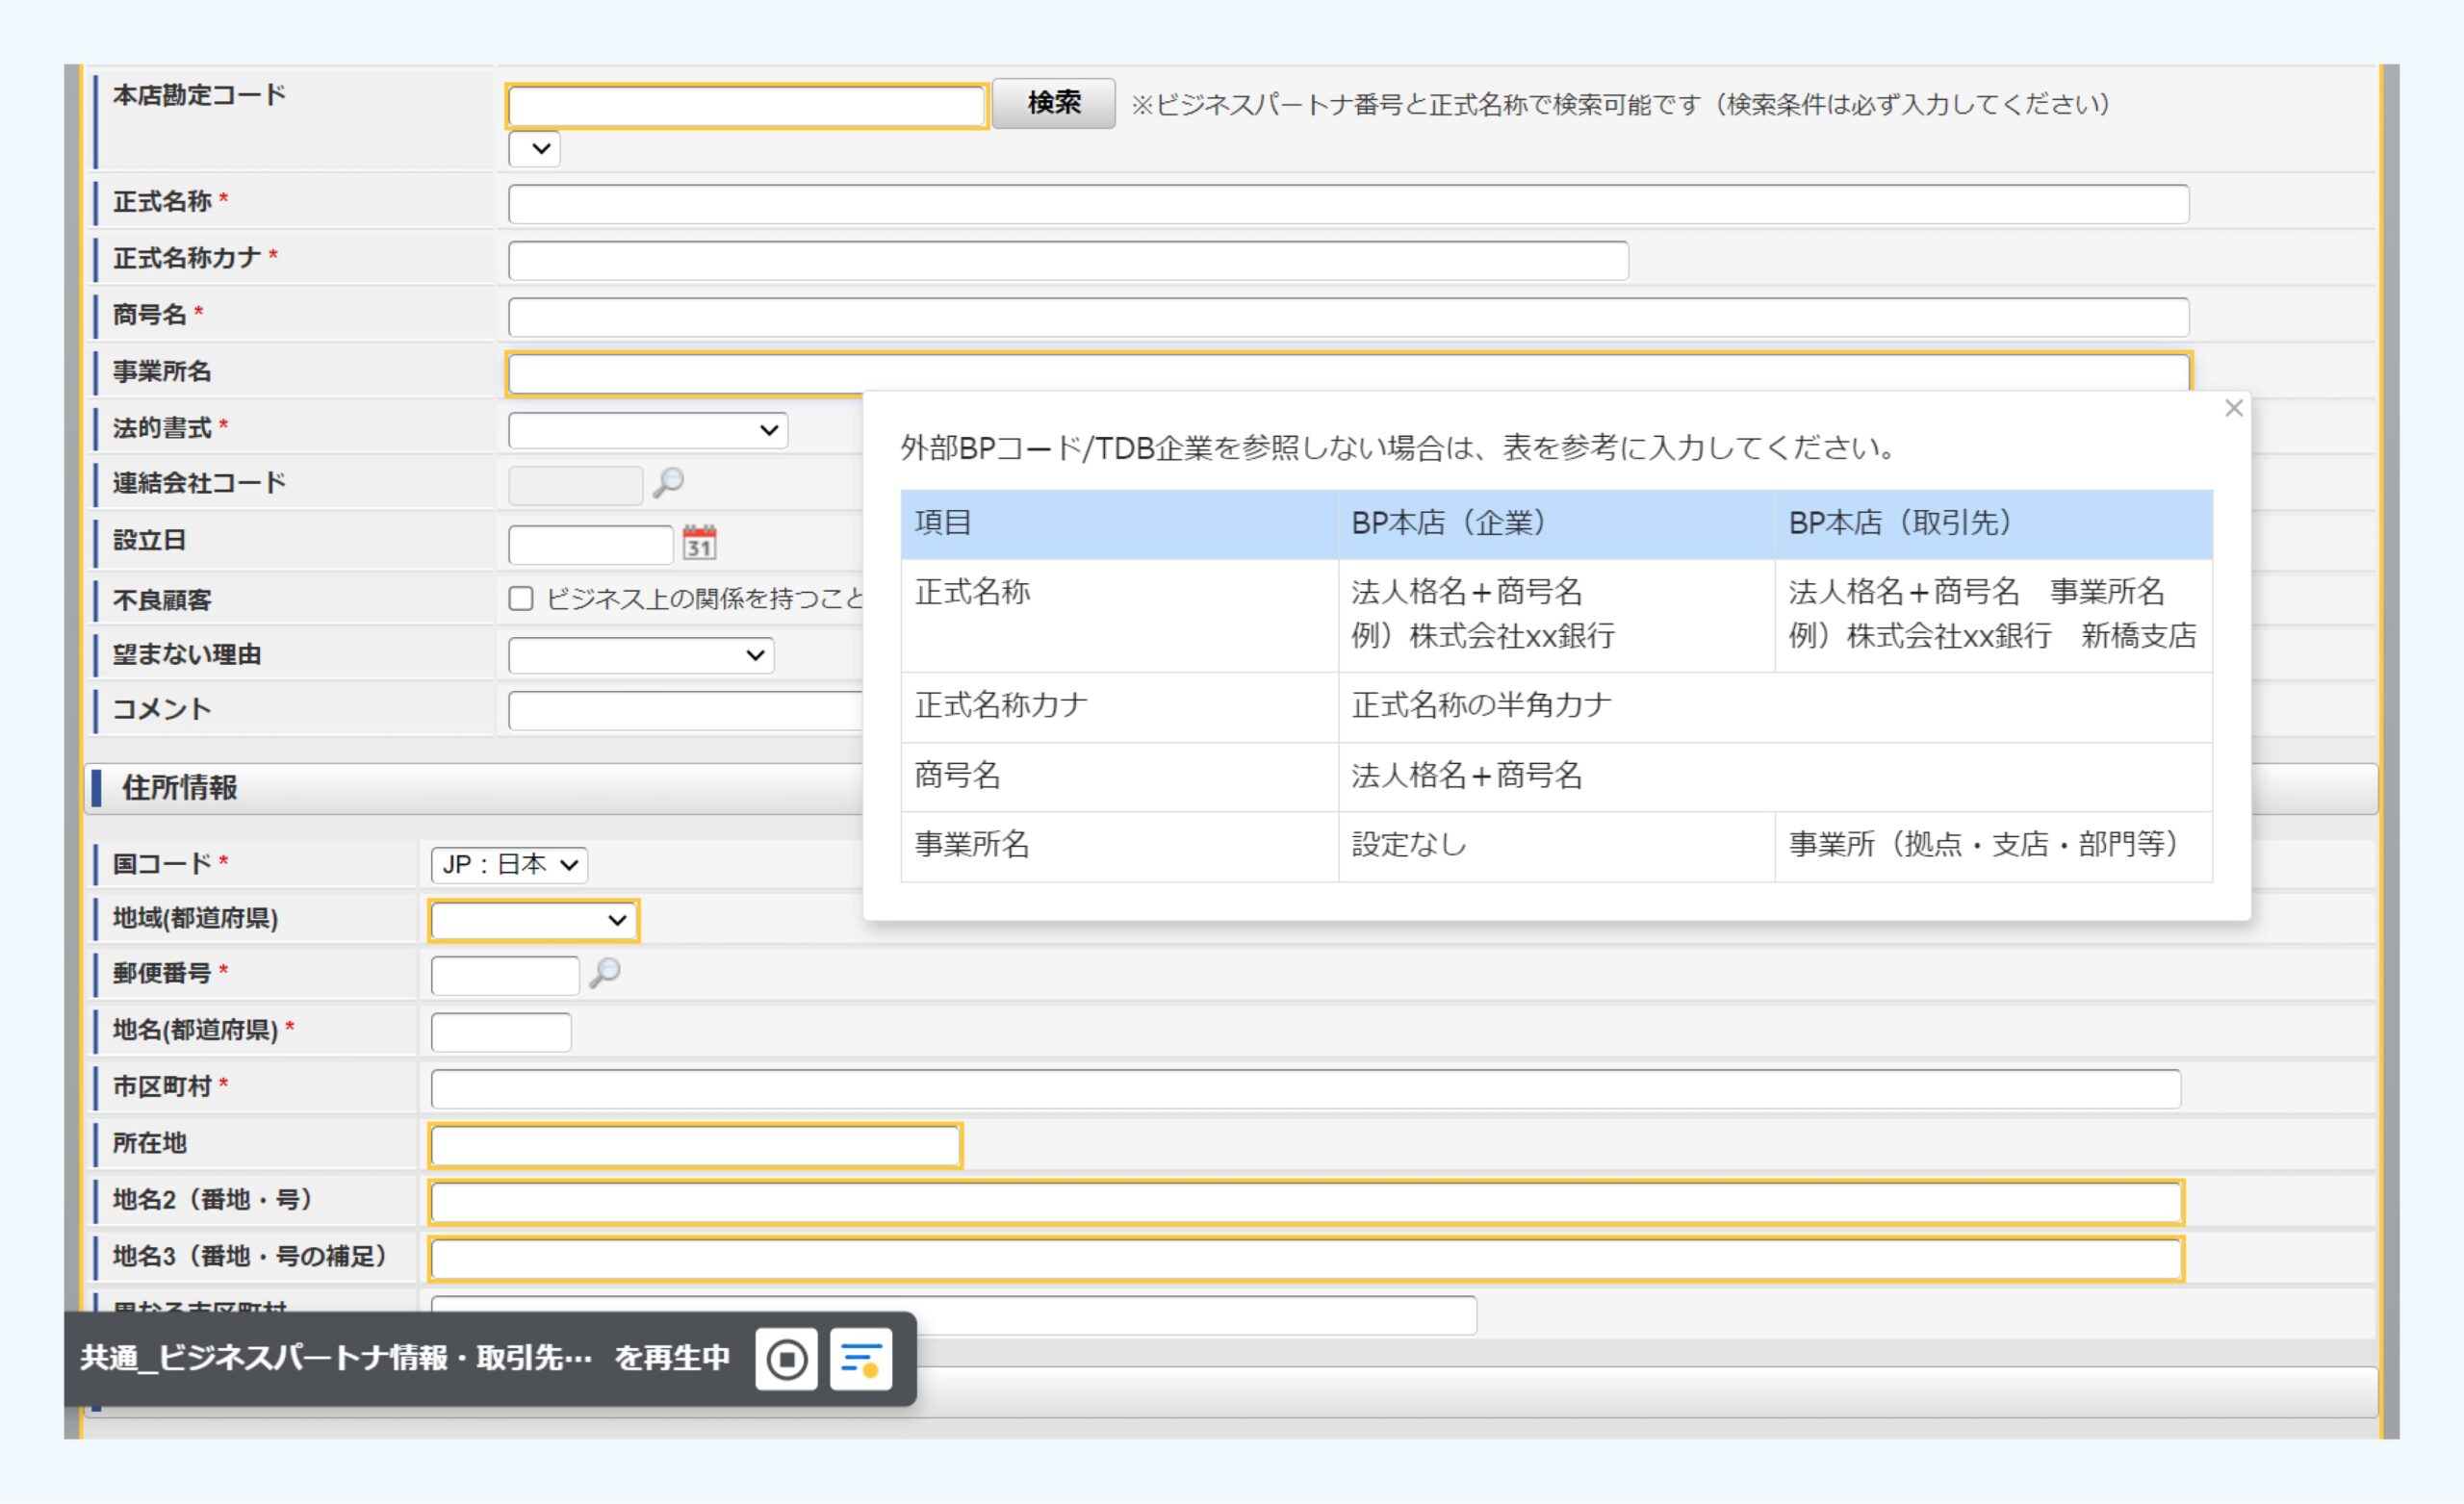This screenshot has height=1504, width=2464.
Task: Open the 国コード JP：日本 dropdown
Action: pos(509,865)
